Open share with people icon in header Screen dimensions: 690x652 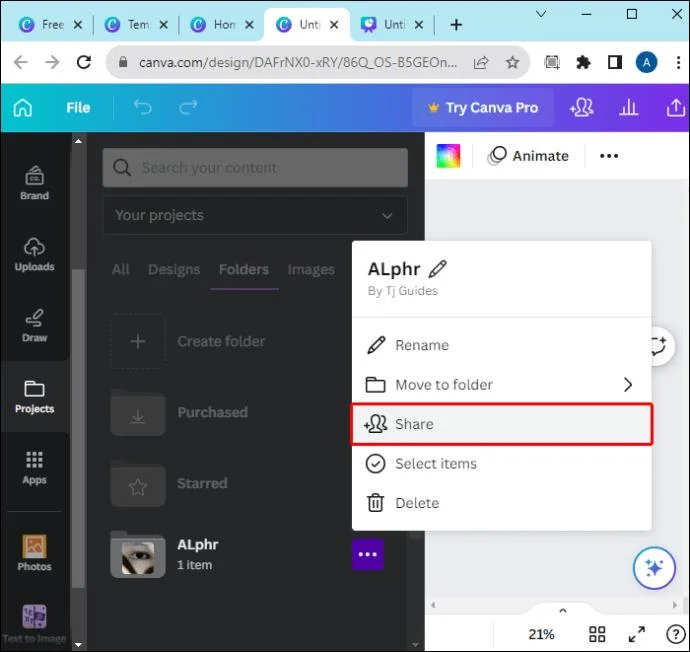[582, 108]
